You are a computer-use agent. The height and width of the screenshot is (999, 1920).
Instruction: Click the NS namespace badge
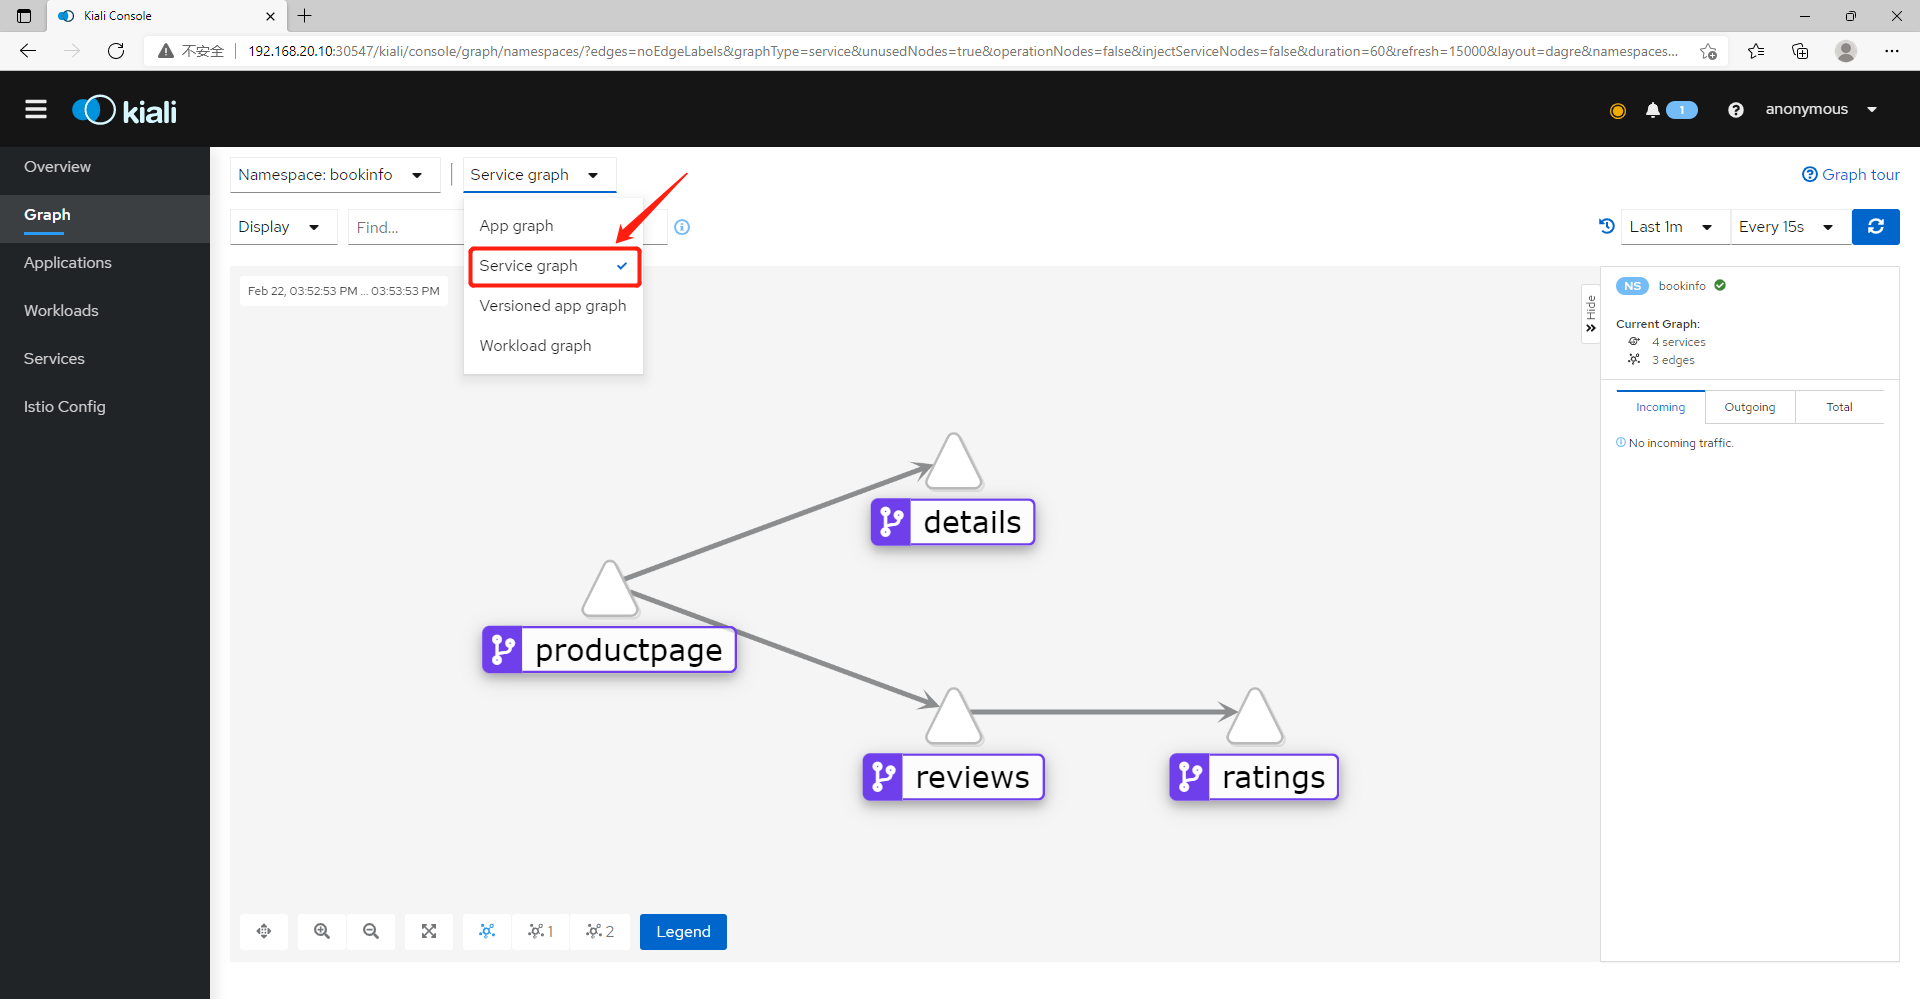click(x=1632, y=286)
